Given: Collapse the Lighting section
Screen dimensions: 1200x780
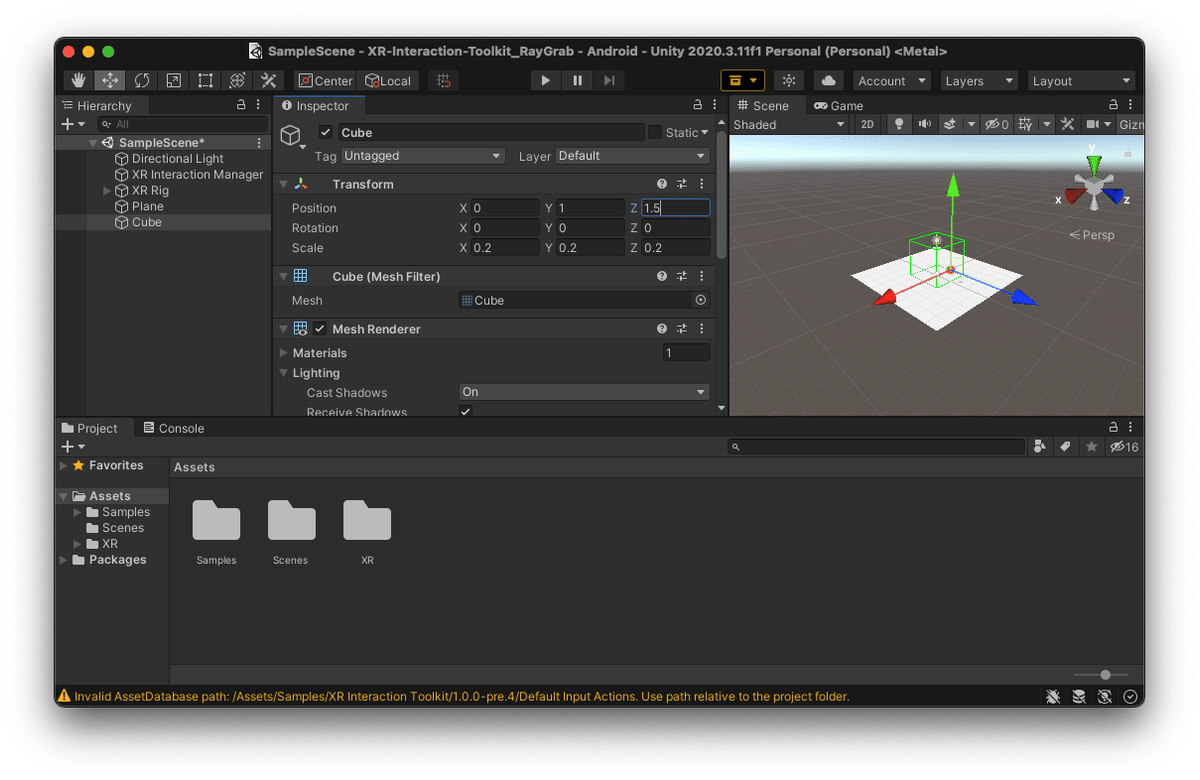Looking at the screenshot, I should point(284,373).
